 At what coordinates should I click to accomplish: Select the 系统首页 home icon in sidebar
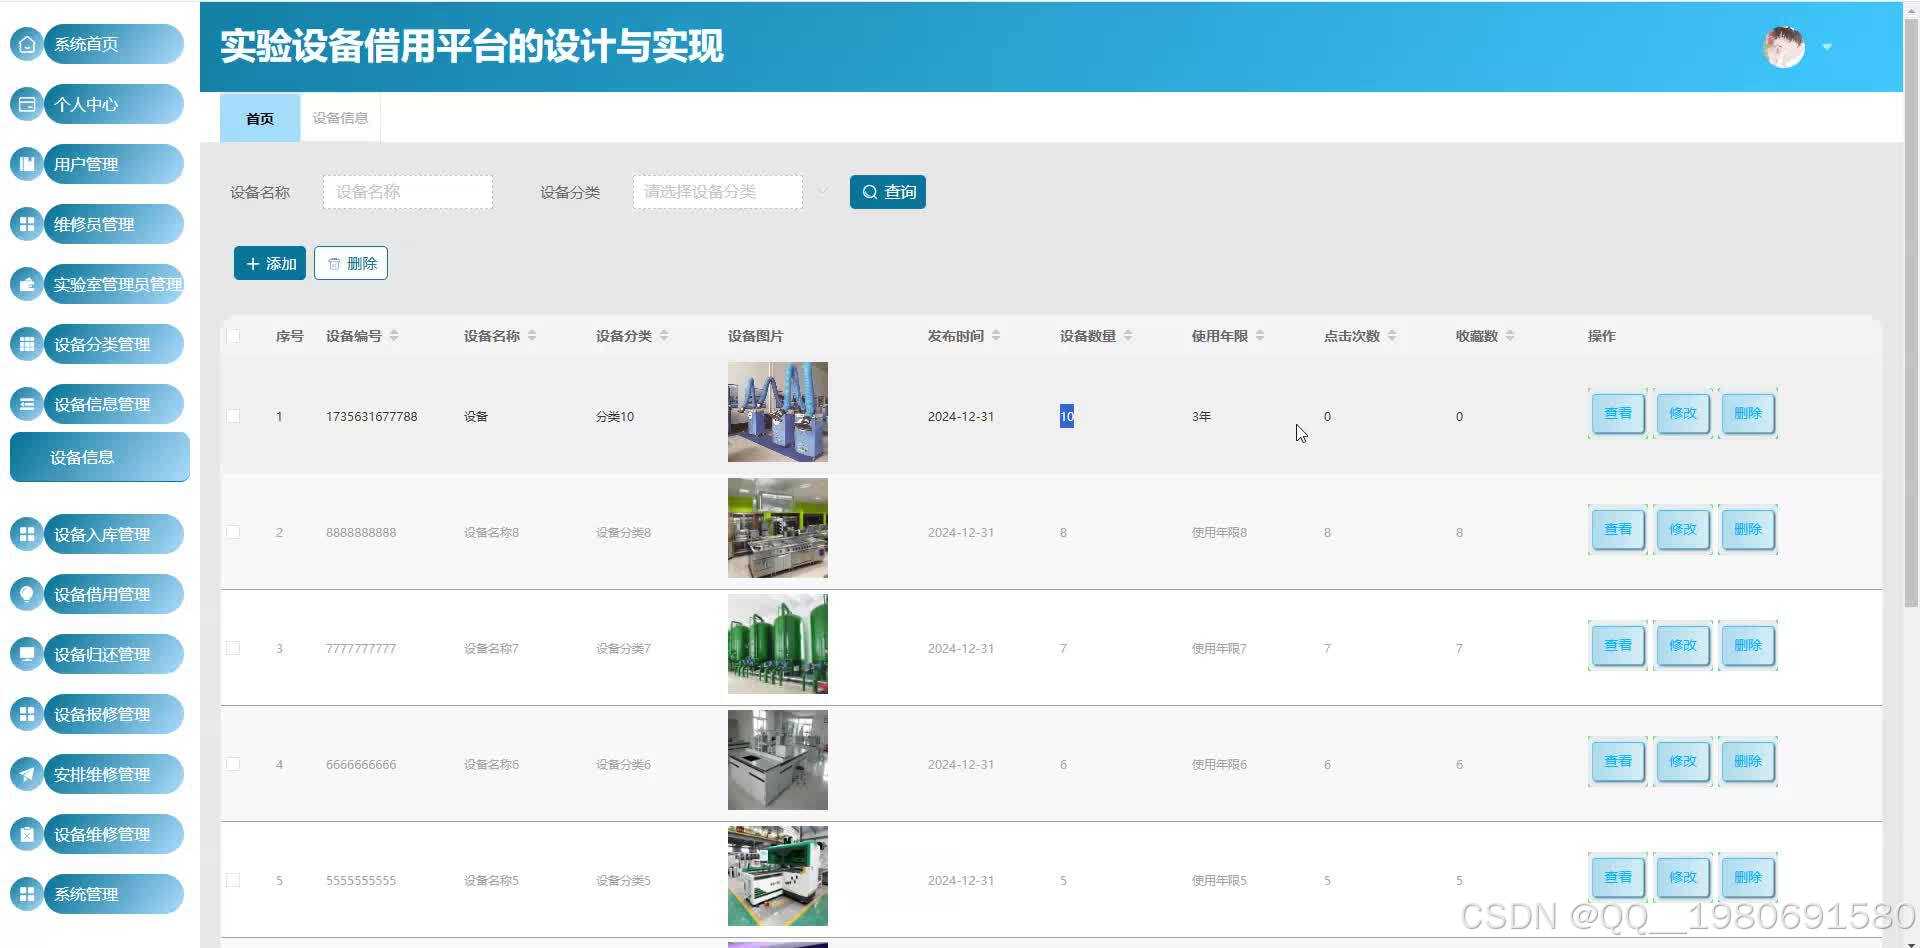pos(26,44)
